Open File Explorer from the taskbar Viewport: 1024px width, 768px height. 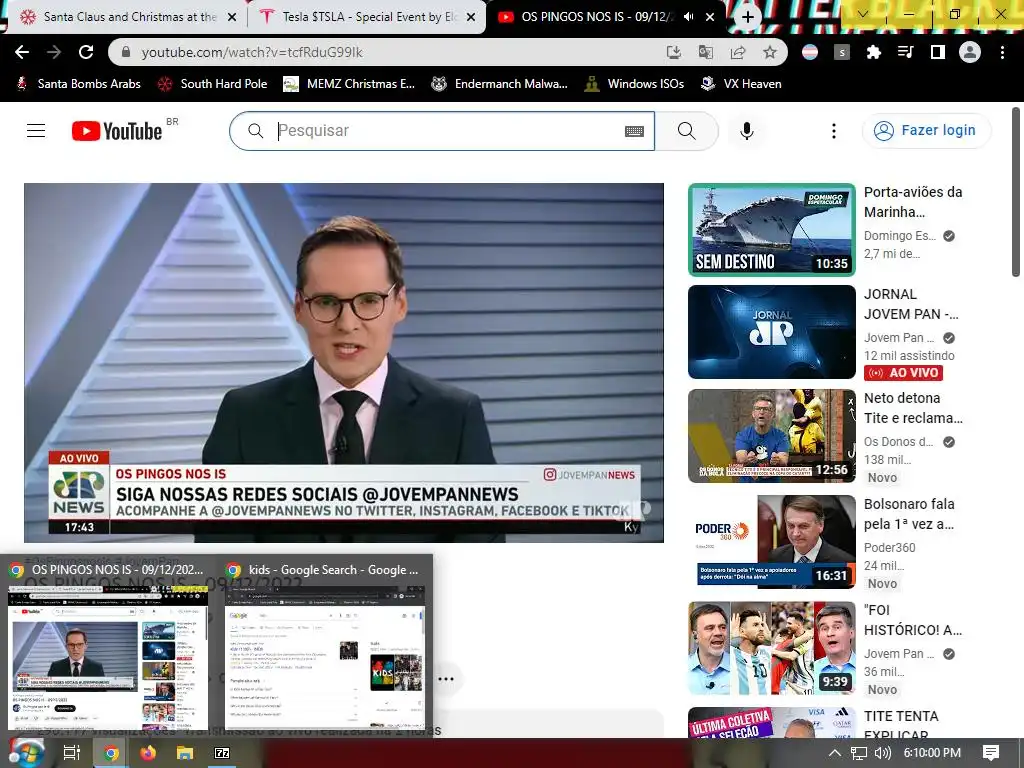(x=185, y=753)
